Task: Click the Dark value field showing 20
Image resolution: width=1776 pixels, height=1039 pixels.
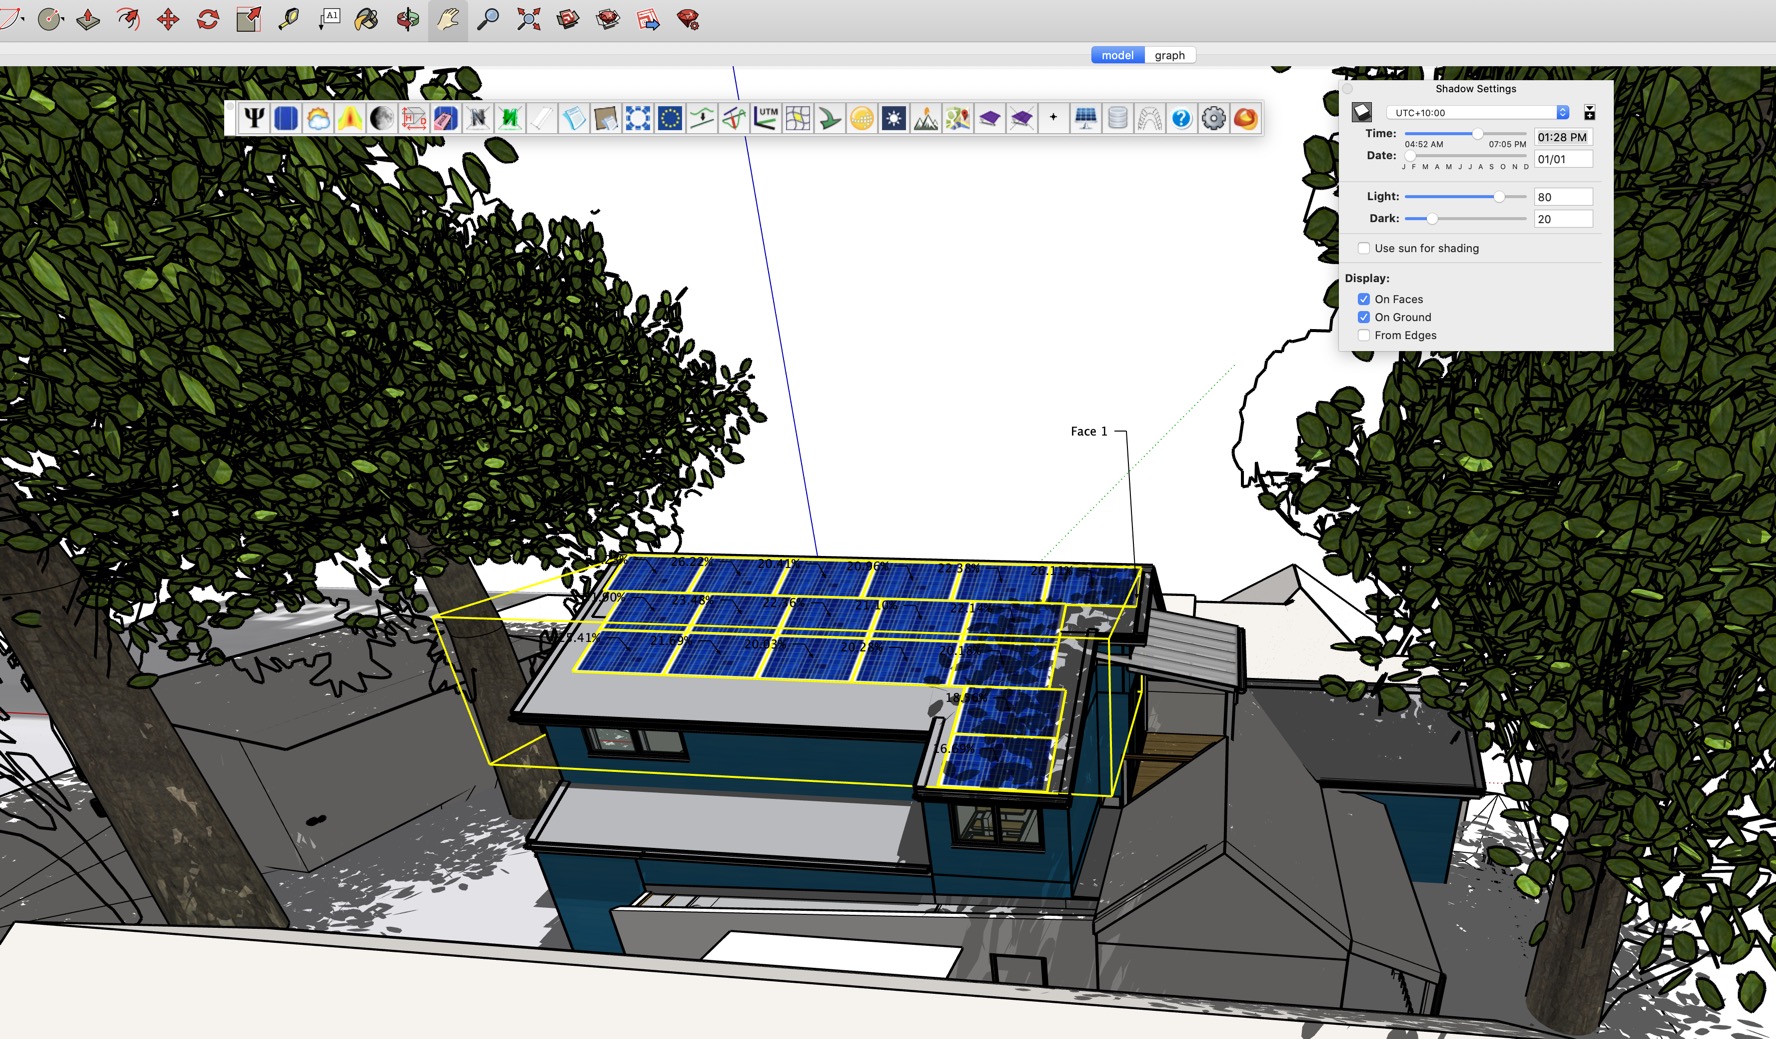Action: click(1563, 219)
